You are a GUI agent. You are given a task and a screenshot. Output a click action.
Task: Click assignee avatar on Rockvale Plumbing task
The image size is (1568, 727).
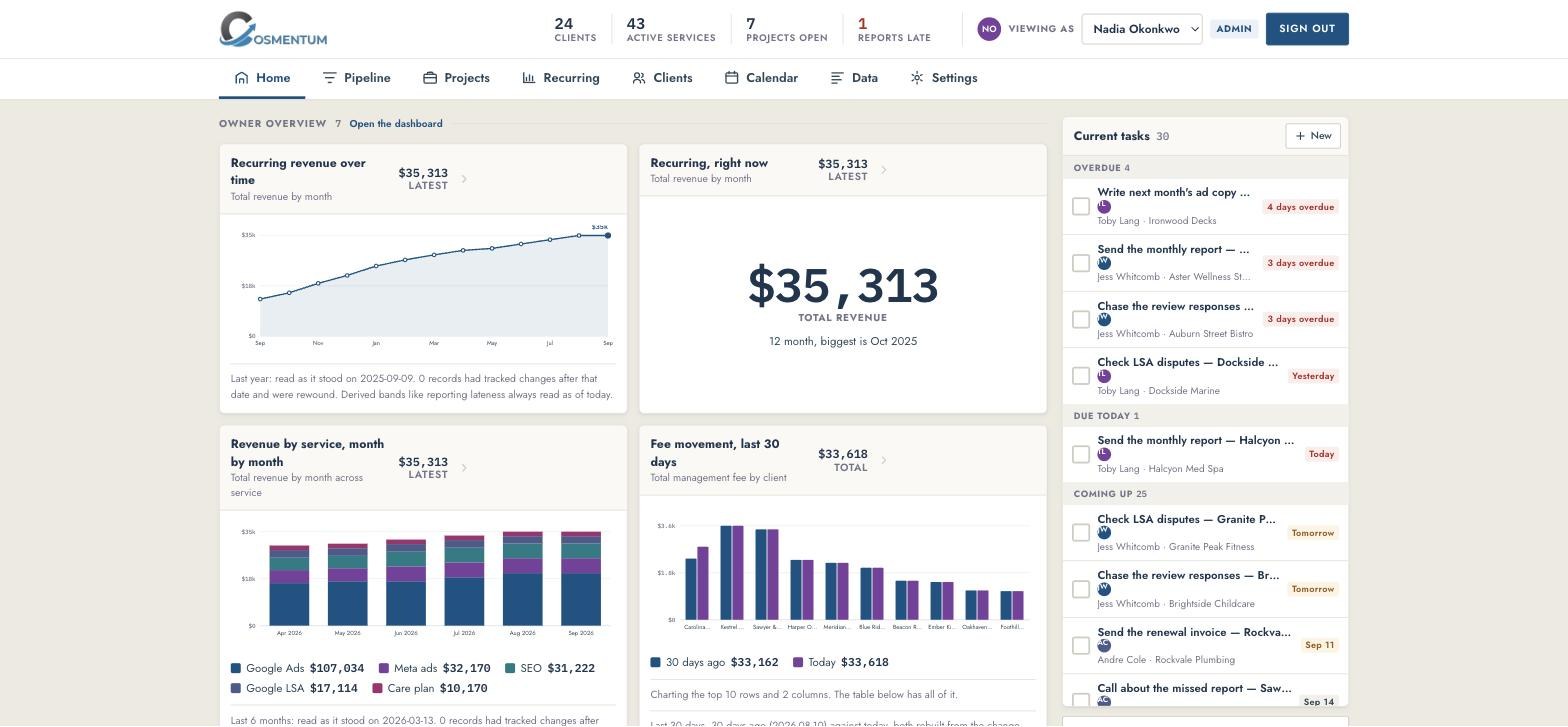[1104, 646]
